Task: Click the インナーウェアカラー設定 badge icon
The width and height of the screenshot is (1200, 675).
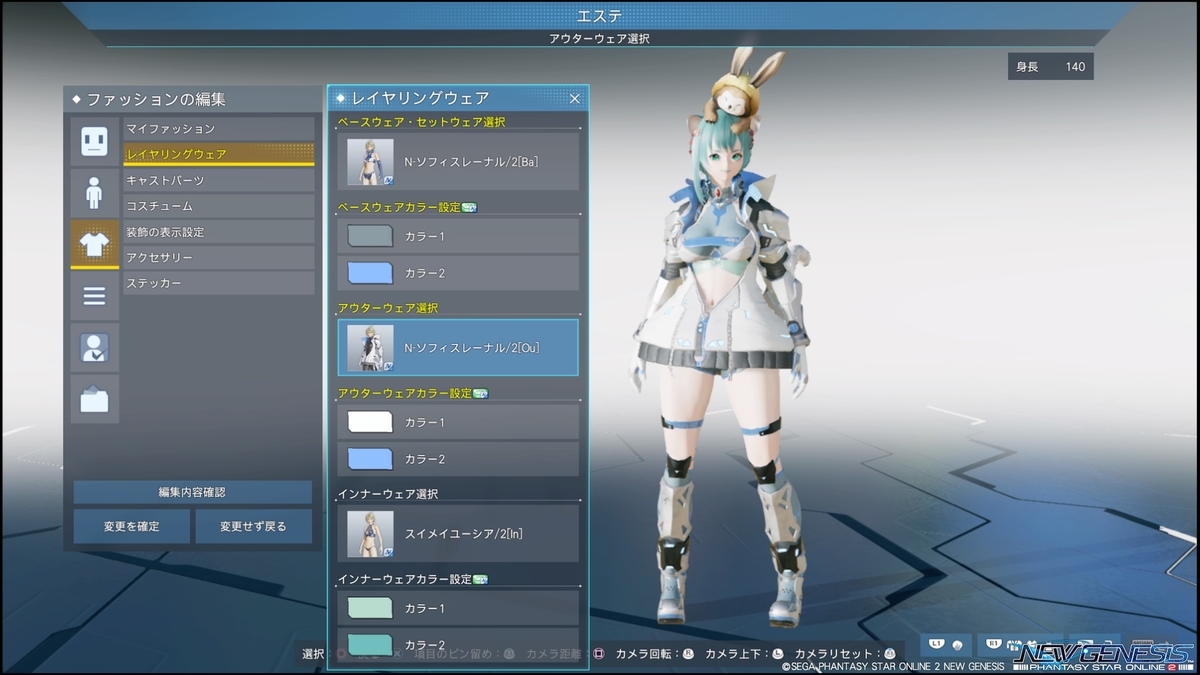Action: (x=480, y=580)
